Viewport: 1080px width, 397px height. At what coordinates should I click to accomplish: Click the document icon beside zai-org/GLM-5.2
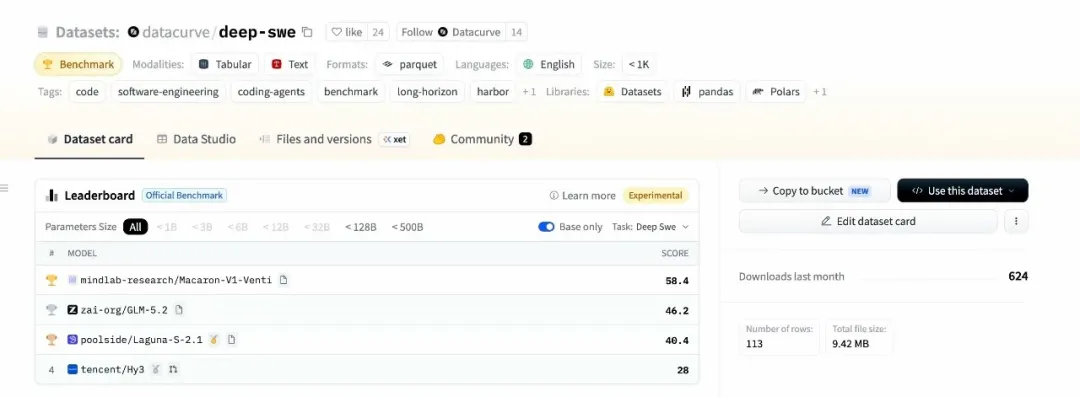tap(179, 310)
